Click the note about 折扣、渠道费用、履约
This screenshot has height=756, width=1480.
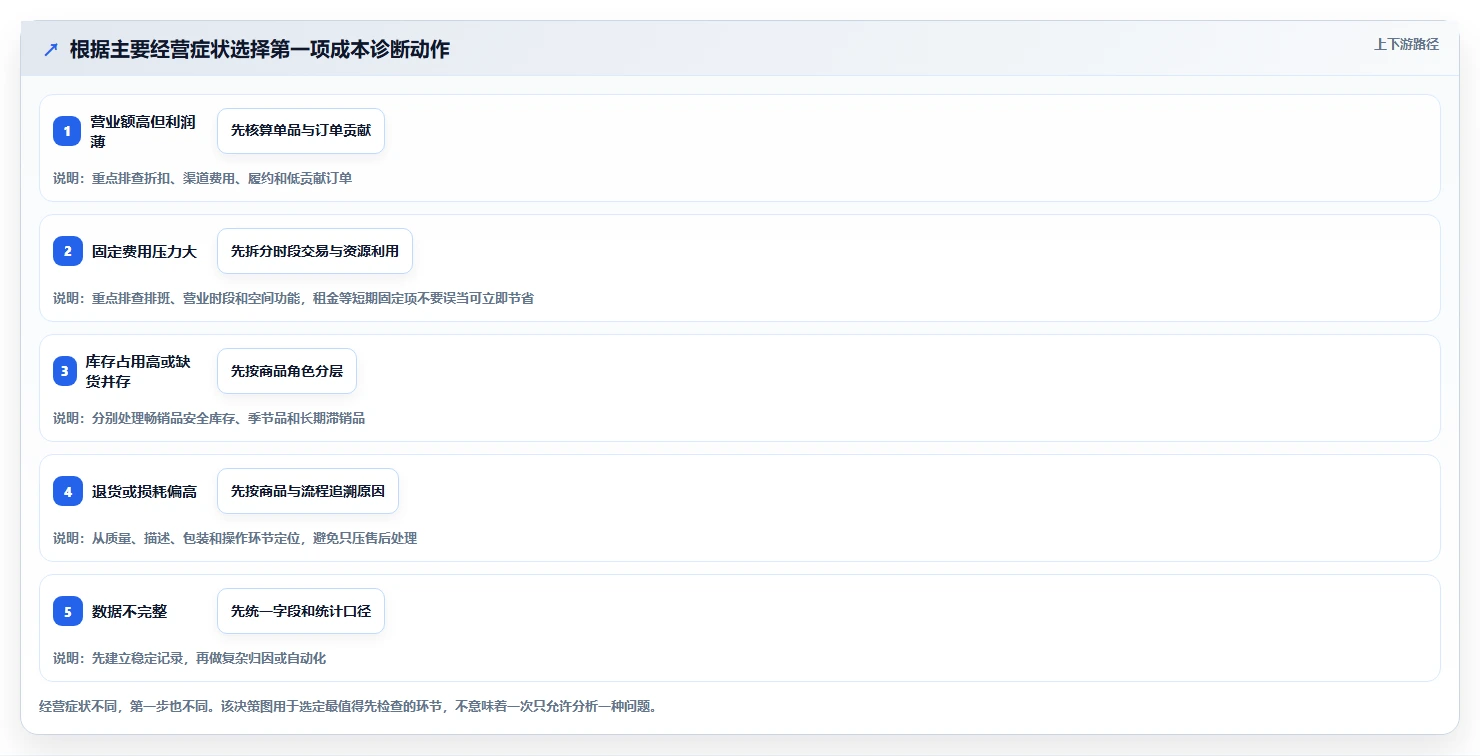point(203,178)
